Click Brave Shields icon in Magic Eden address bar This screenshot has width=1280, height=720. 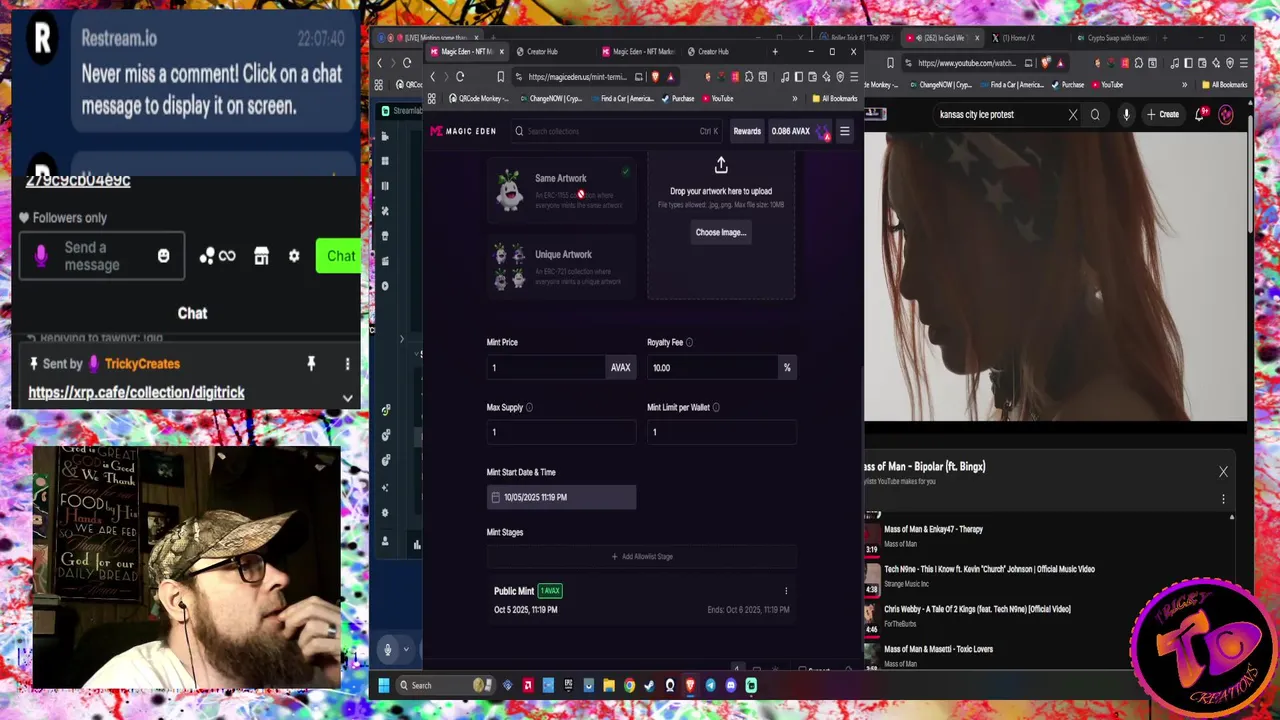click(x=655, y=77)
